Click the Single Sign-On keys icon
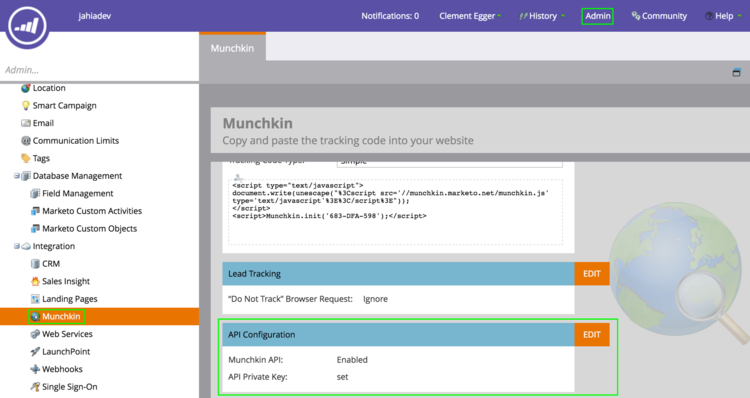 pyautogui.click(x=35, y=387)
